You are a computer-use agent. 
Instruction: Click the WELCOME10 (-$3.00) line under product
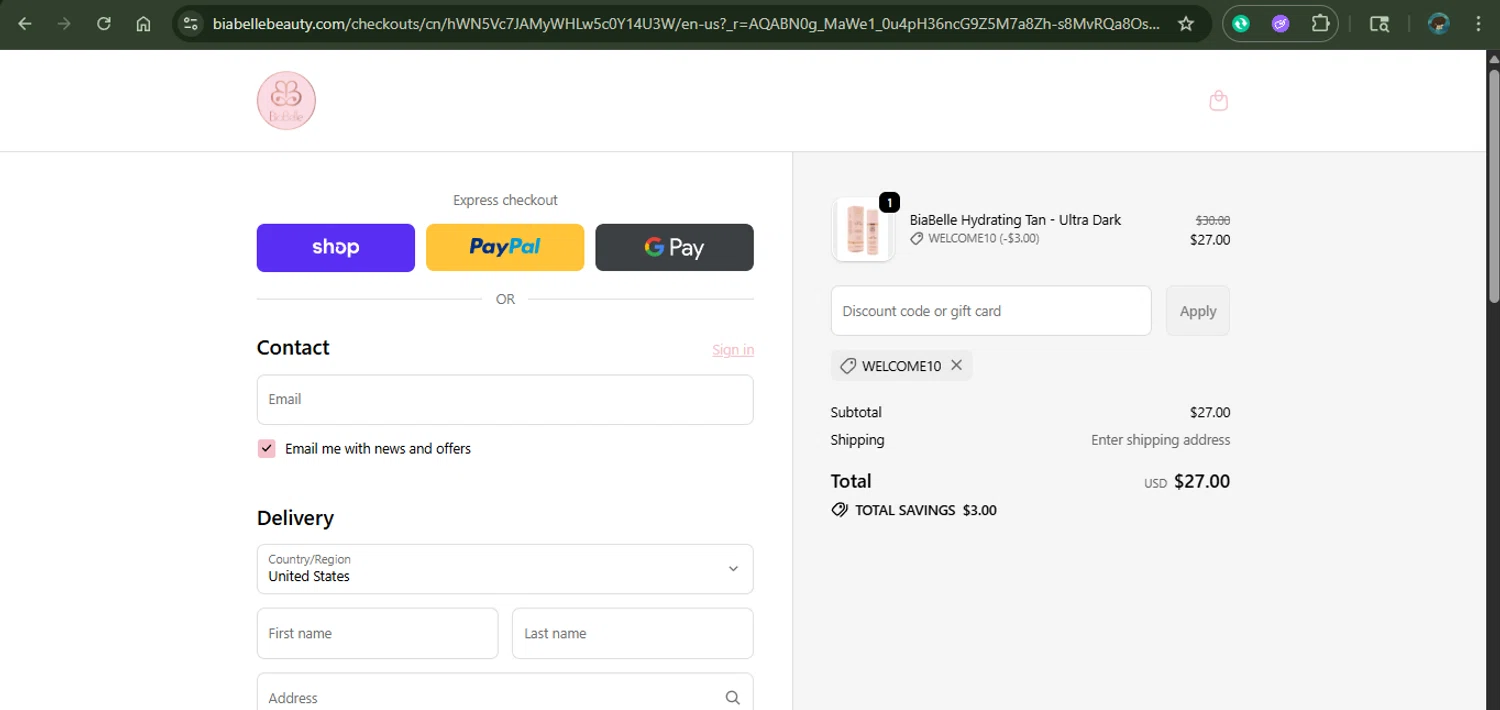tap(975, 239)
